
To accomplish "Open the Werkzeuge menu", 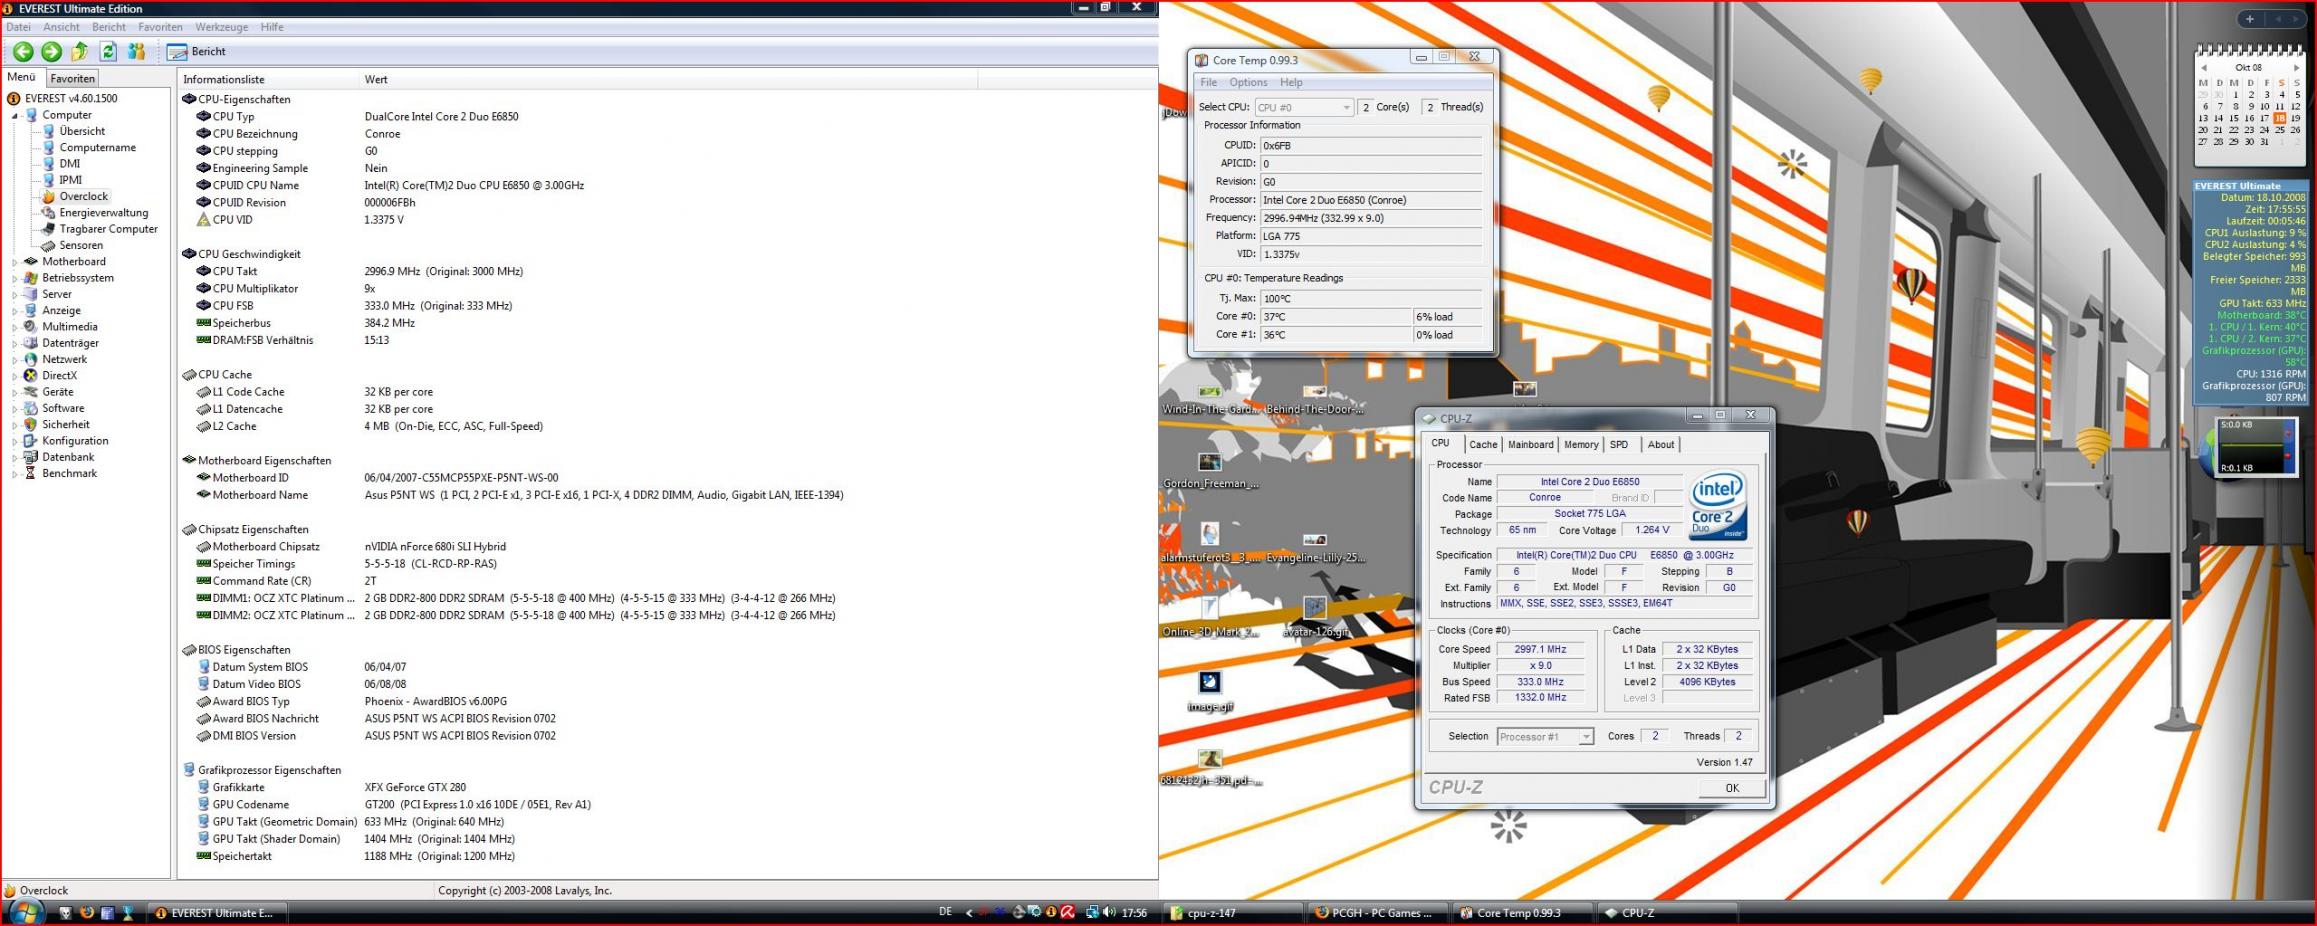I will coord(221,27).
